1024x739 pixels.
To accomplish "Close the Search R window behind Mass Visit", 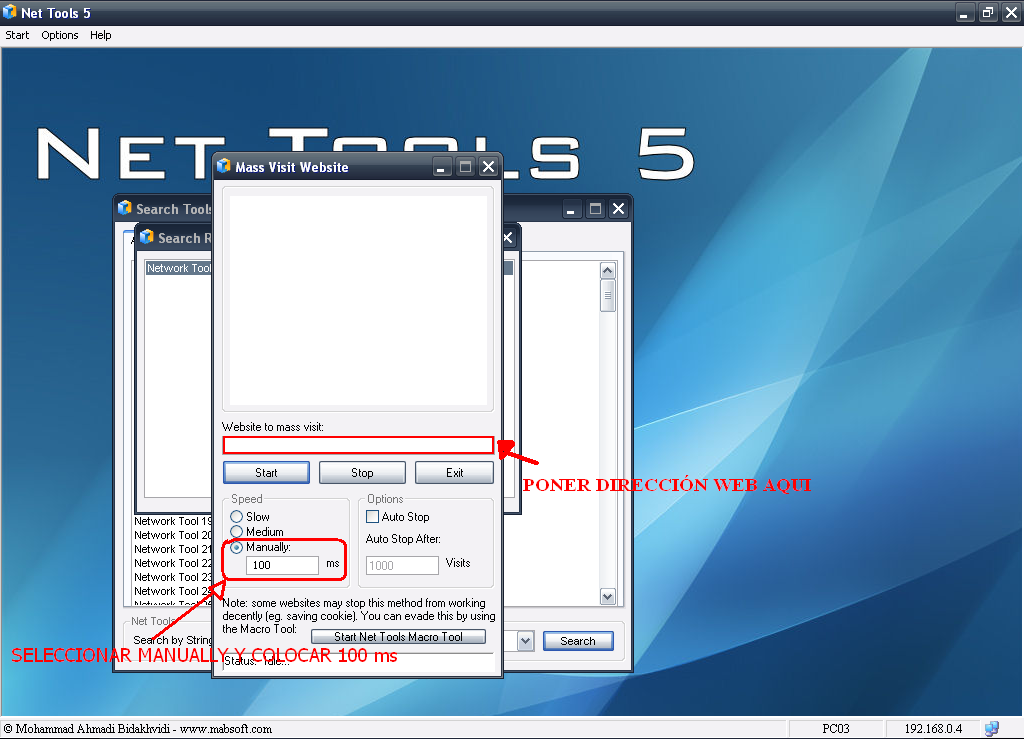I will click(508, 238).
